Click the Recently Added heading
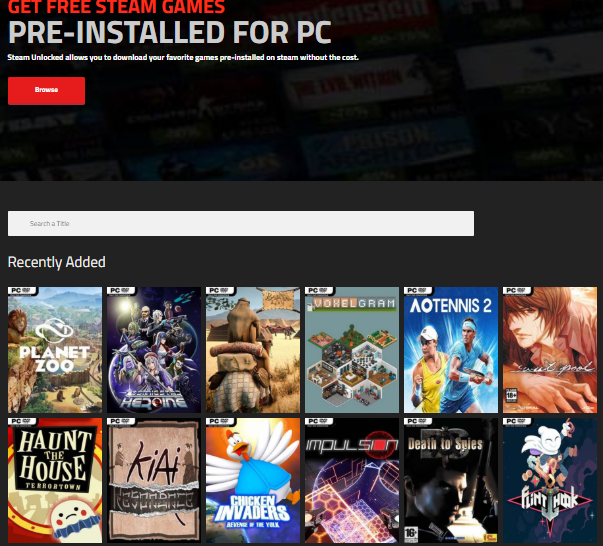This screenshot has height=546, width=603. pos(57,262)
